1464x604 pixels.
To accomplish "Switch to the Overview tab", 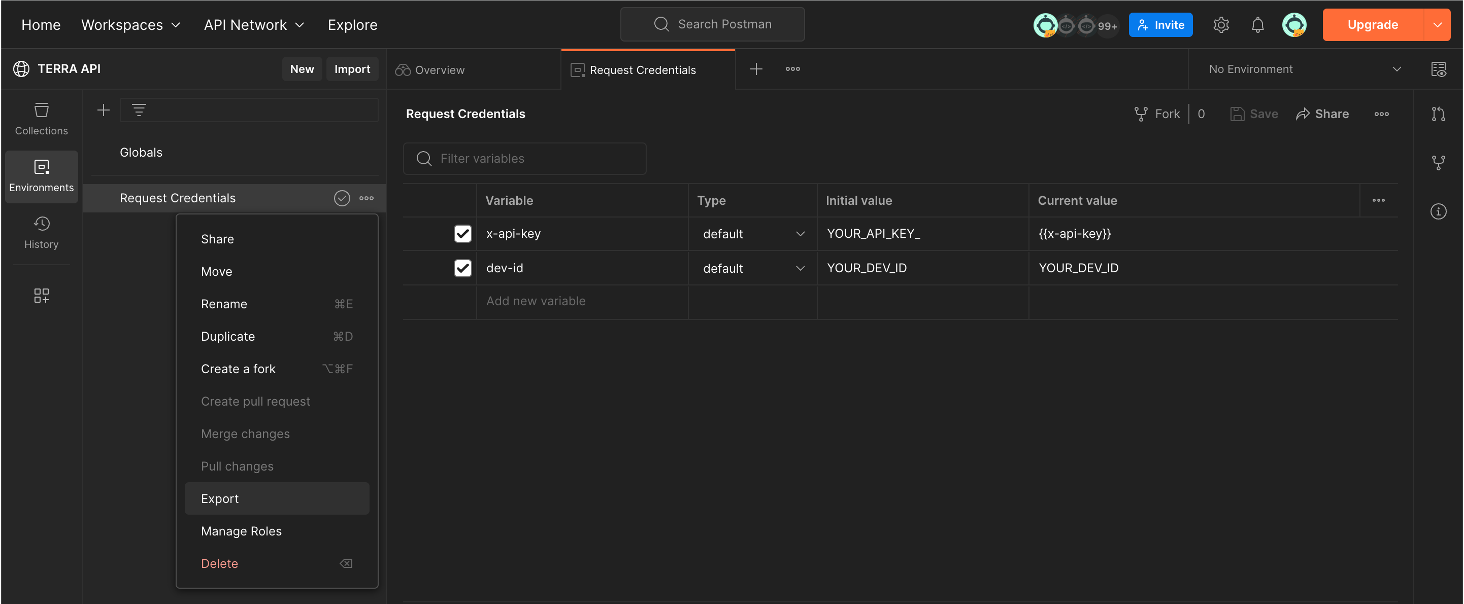I will click(x=430, y=70).
